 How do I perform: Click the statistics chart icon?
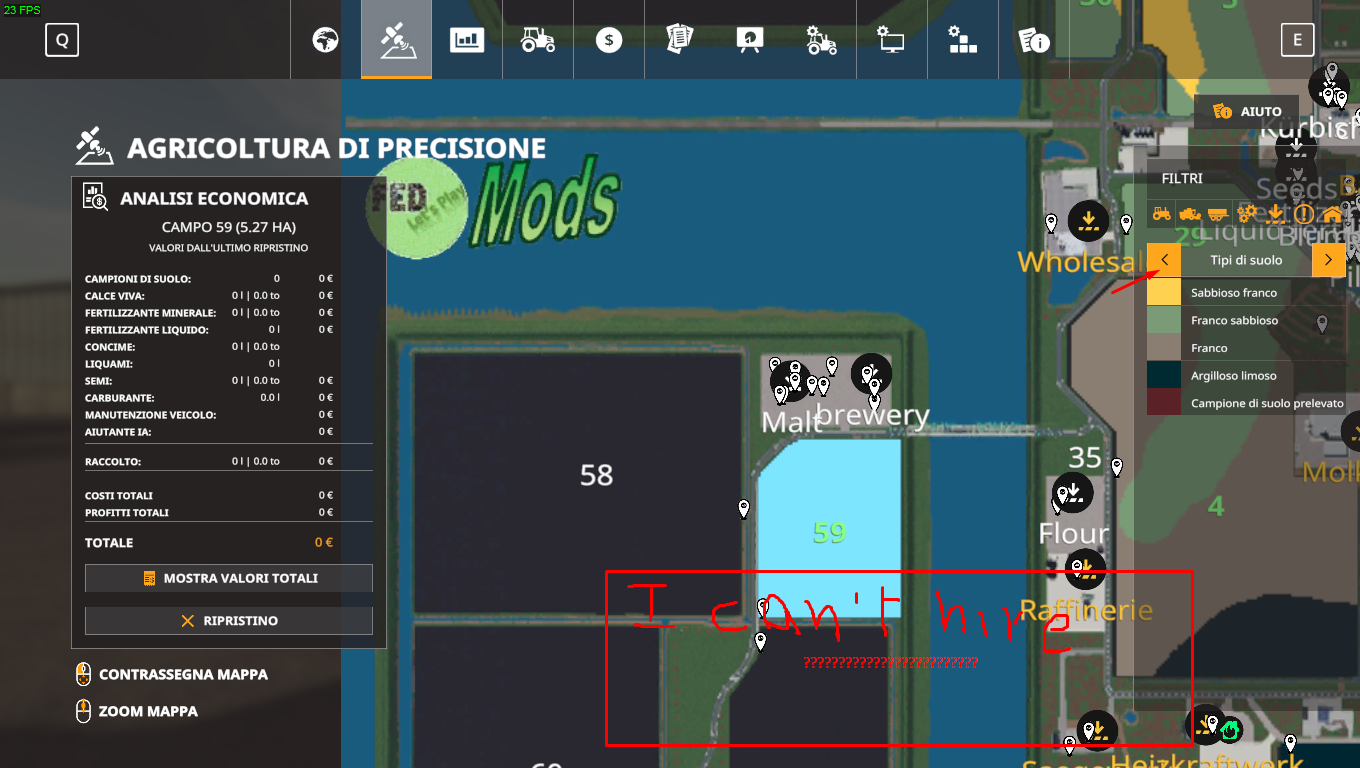pyautogui.click(x=466, y=40)
